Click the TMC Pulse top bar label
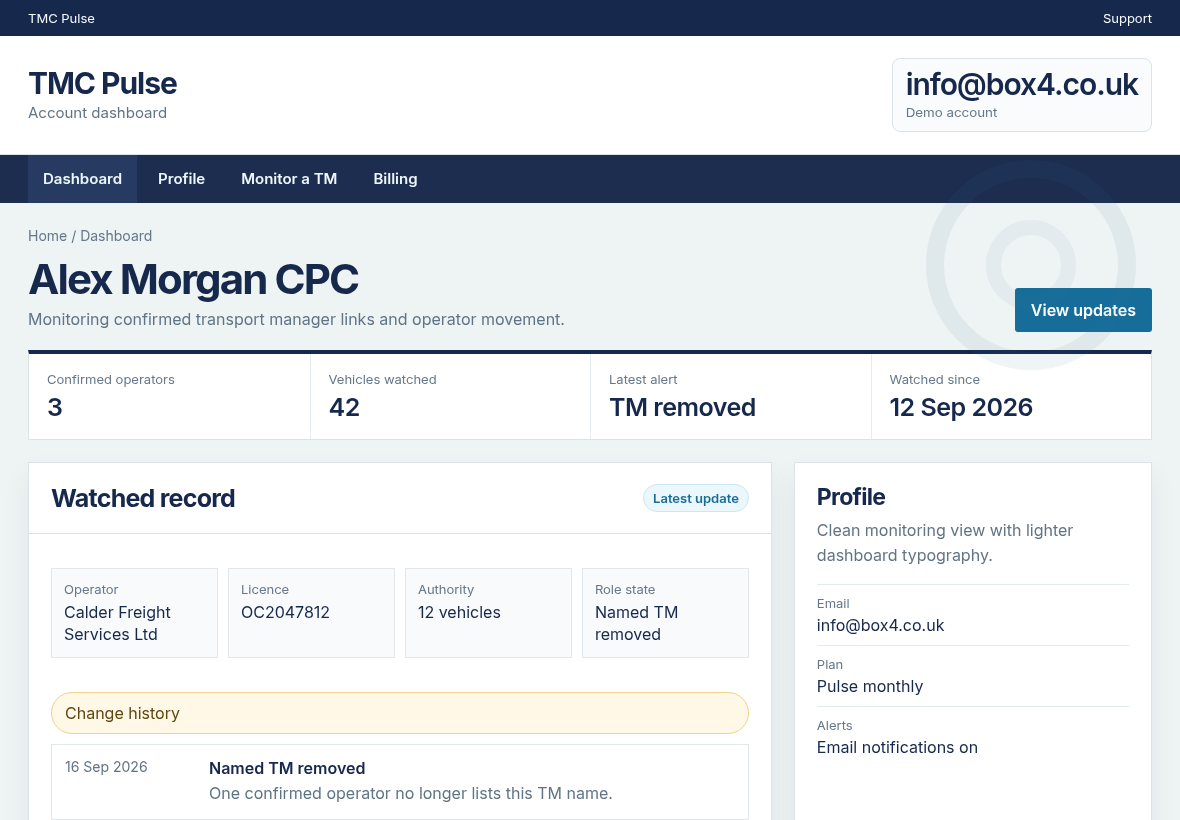 pyautogui.click(x=61, y=18)
